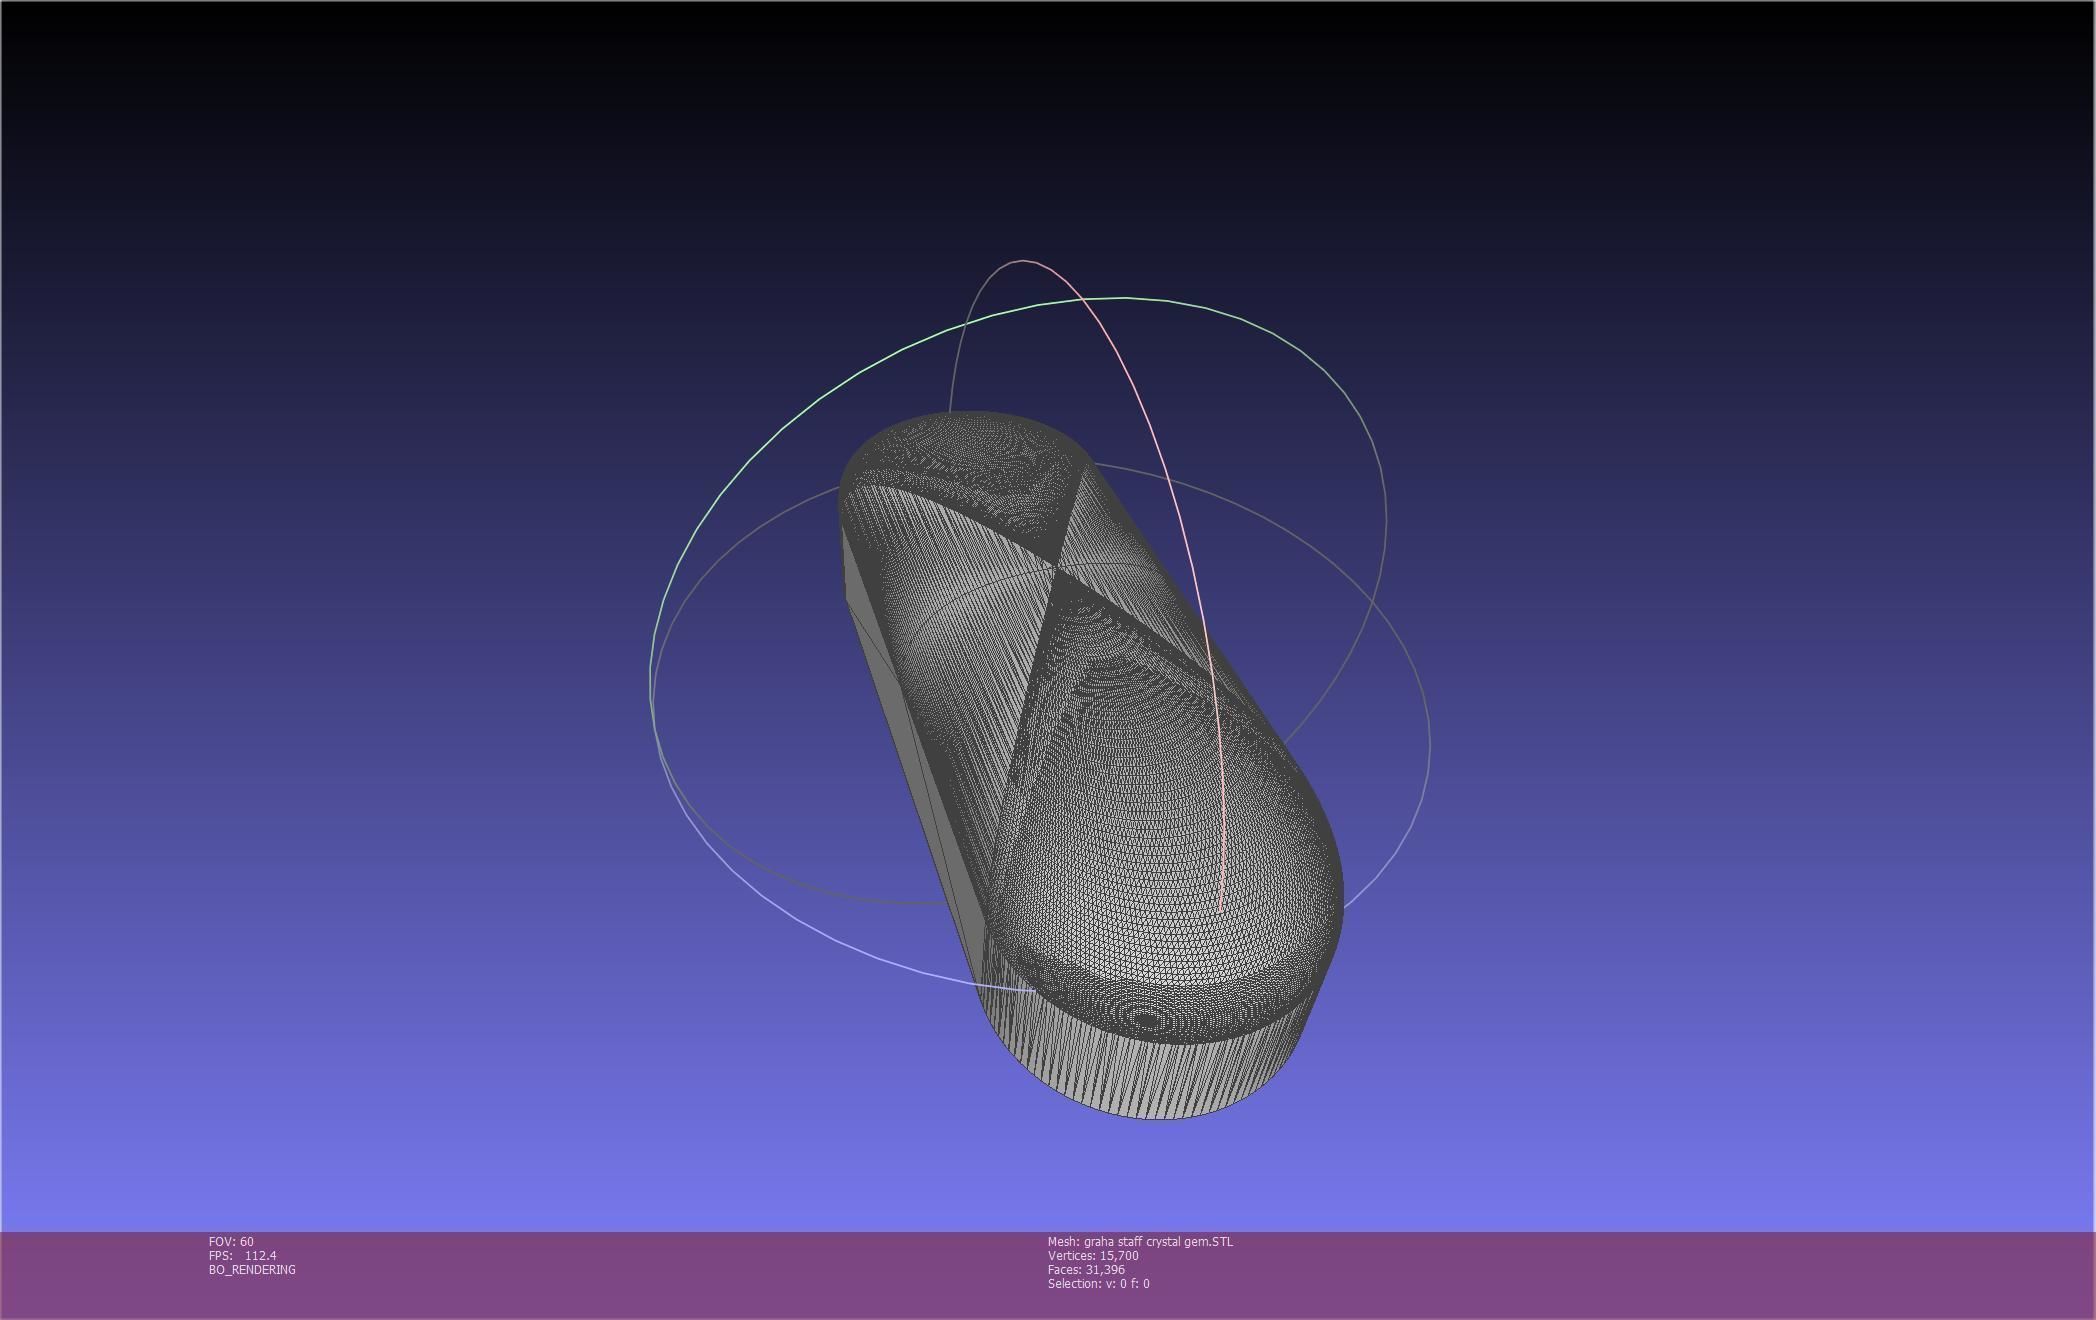
Task: Click the FOV: 60 readout
Action: (231, 1242)
